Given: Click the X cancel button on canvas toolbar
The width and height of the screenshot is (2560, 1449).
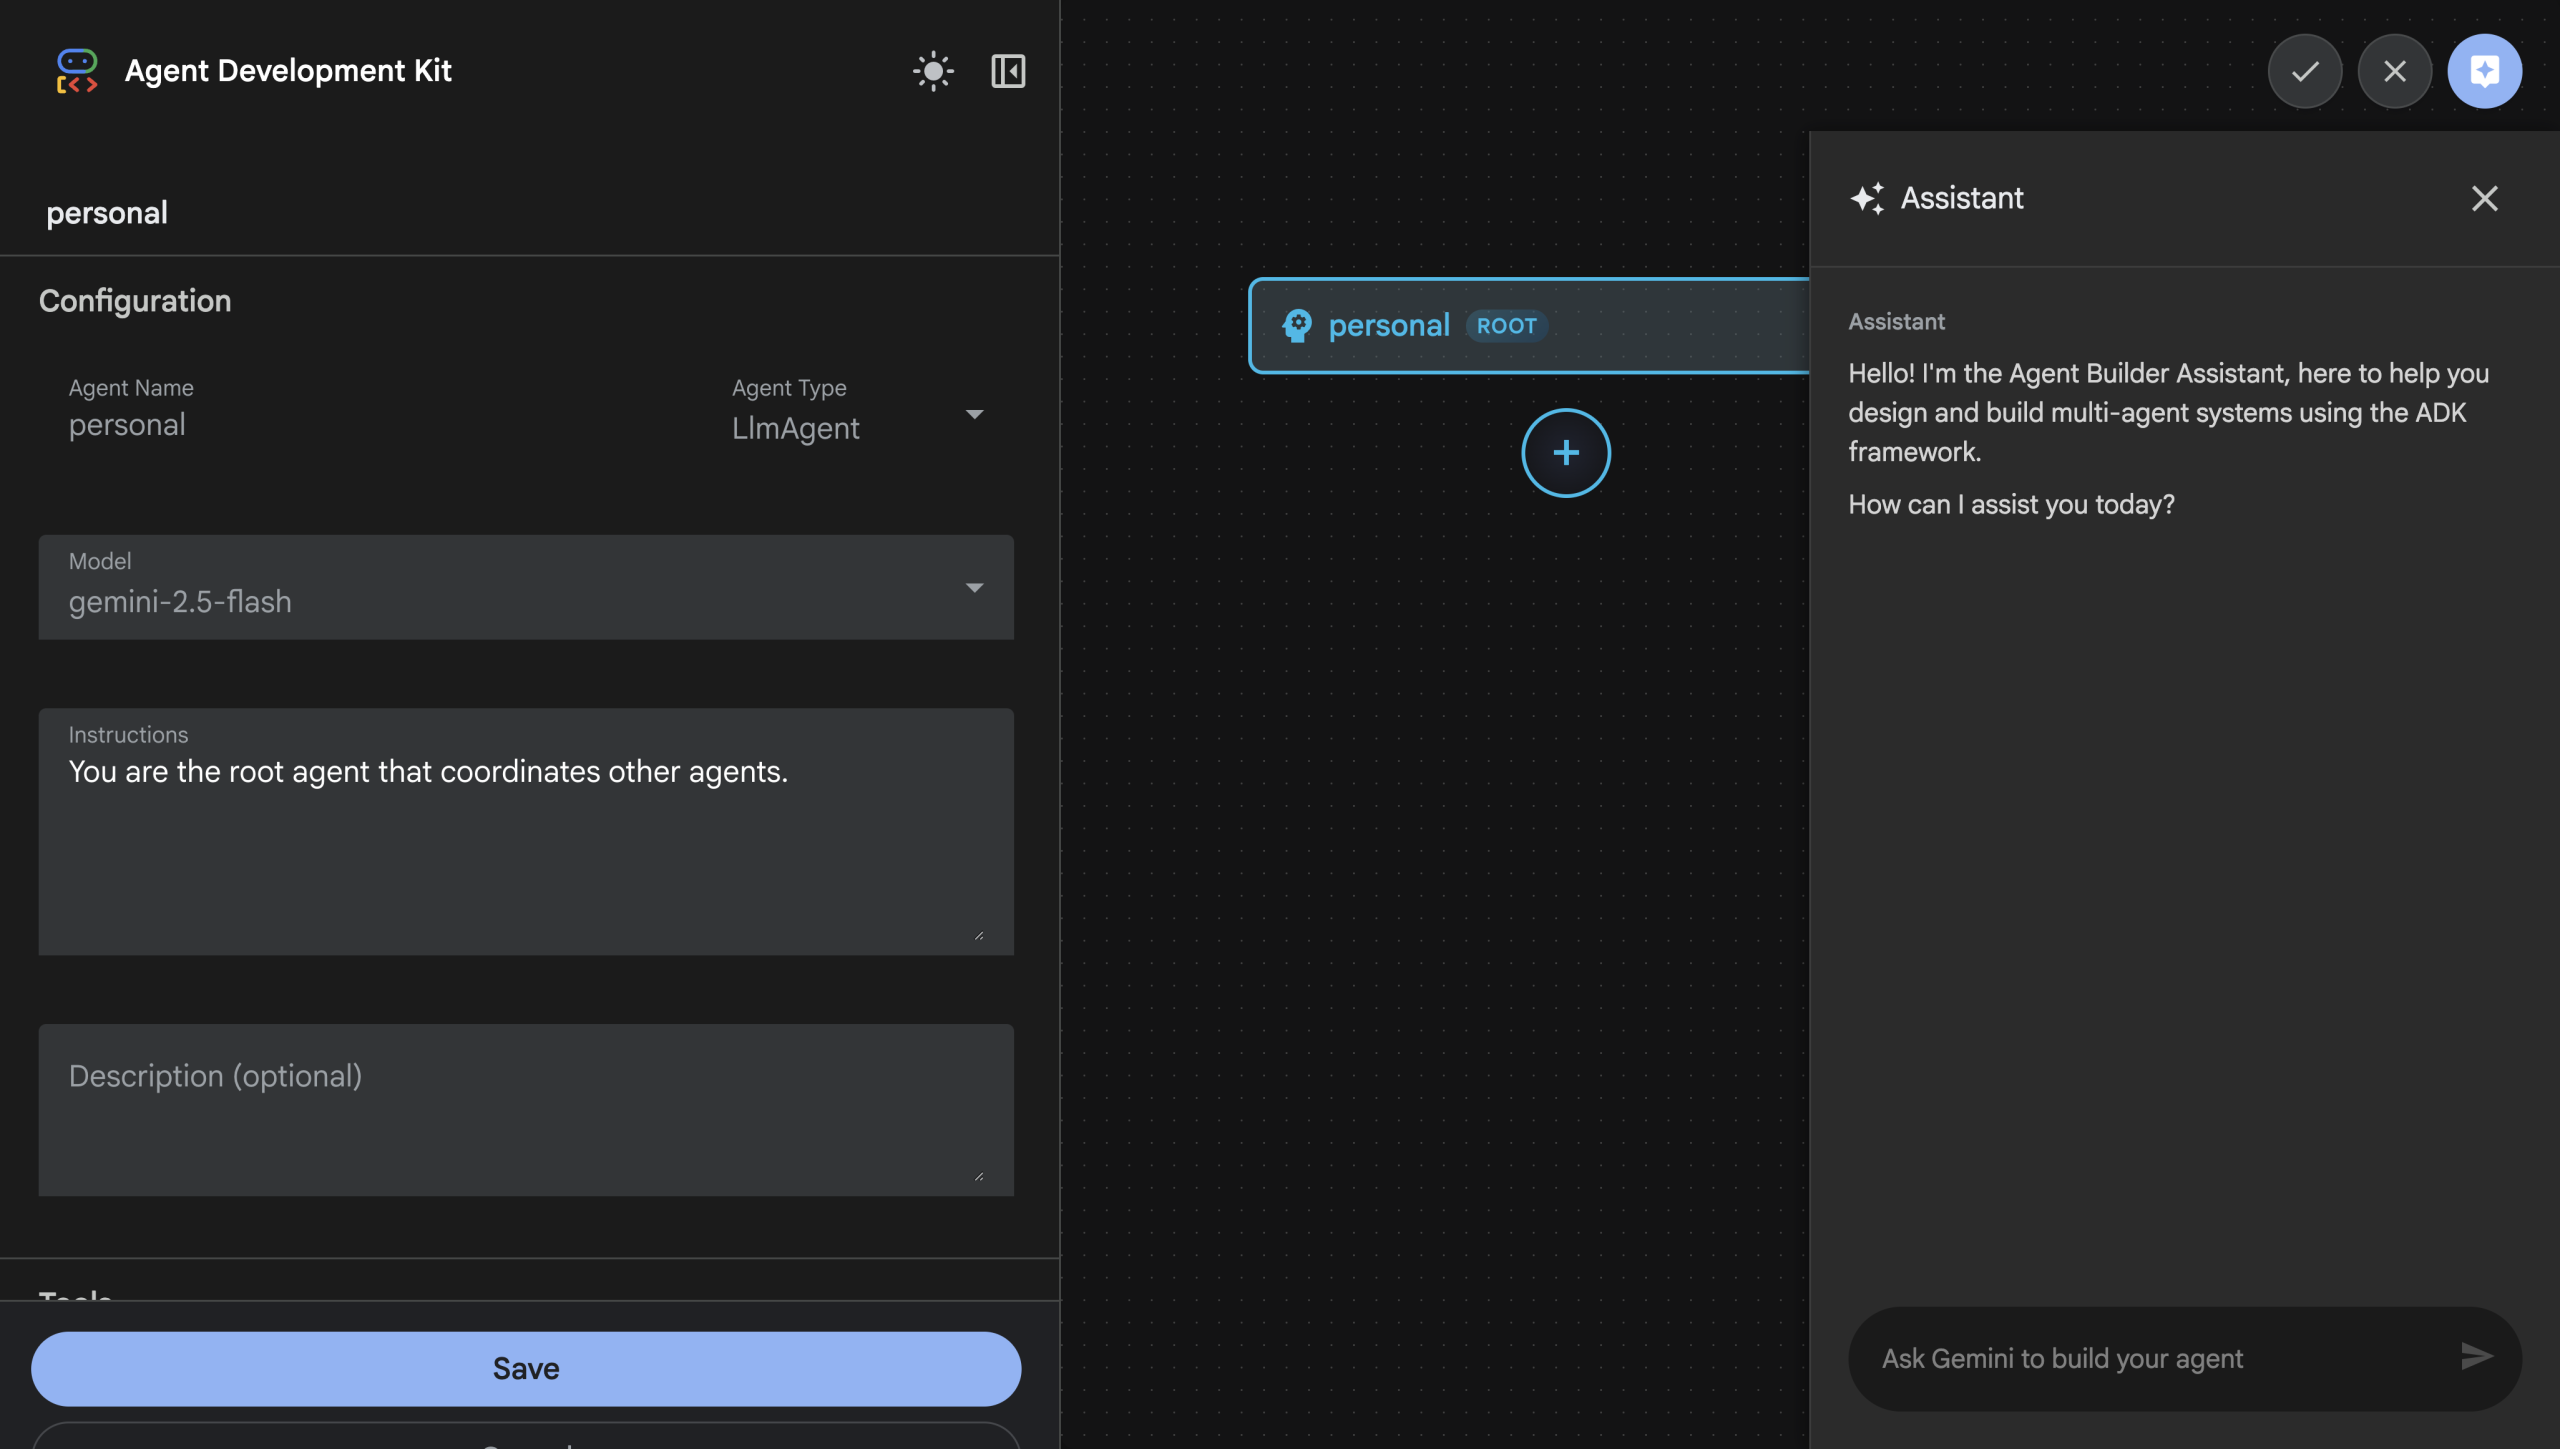Looking at the screenshot, I should tap(2395, 71).
